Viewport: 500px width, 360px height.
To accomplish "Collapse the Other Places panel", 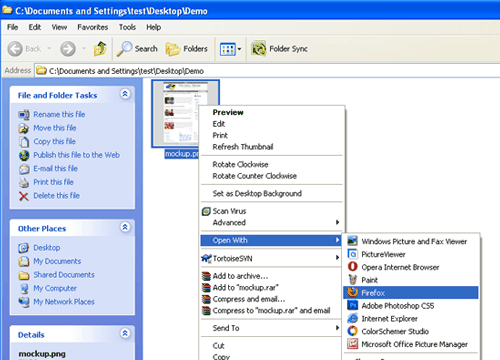I will [x=125, y=227].
